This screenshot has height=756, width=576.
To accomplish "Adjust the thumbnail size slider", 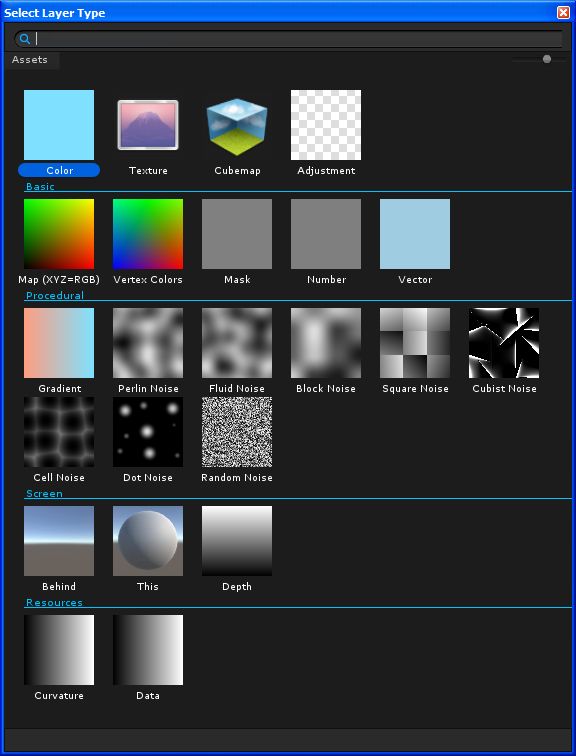I will (x=547, y=59).
